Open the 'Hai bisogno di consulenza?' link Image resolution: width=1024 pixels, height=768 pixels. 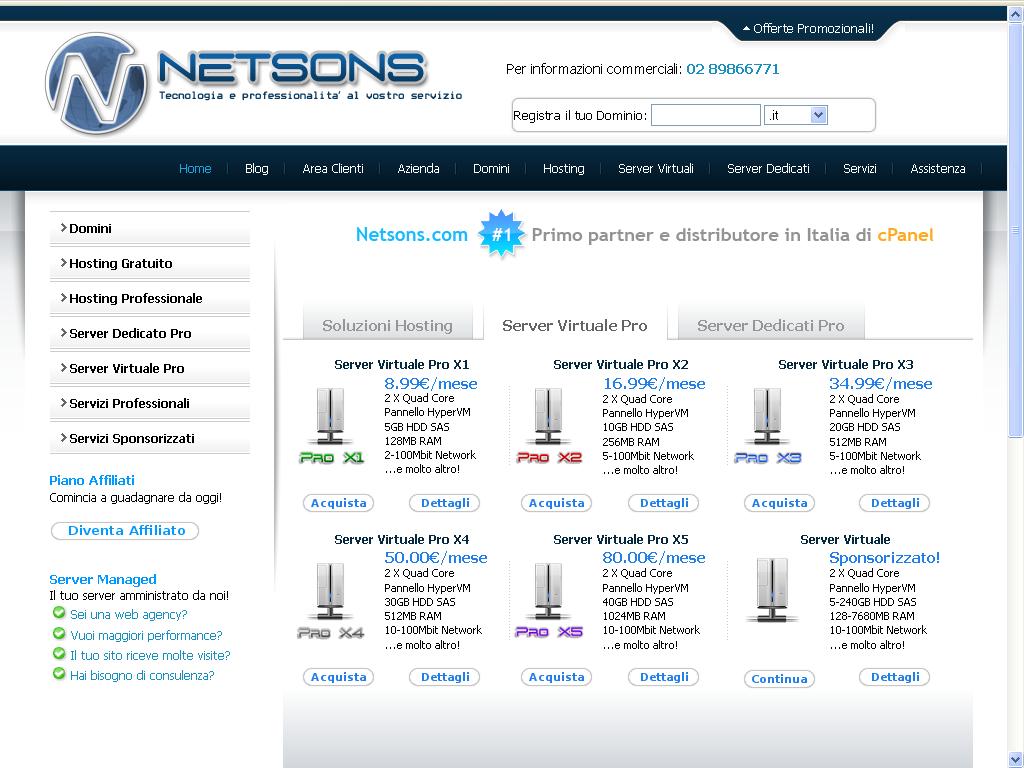point(142,676)
